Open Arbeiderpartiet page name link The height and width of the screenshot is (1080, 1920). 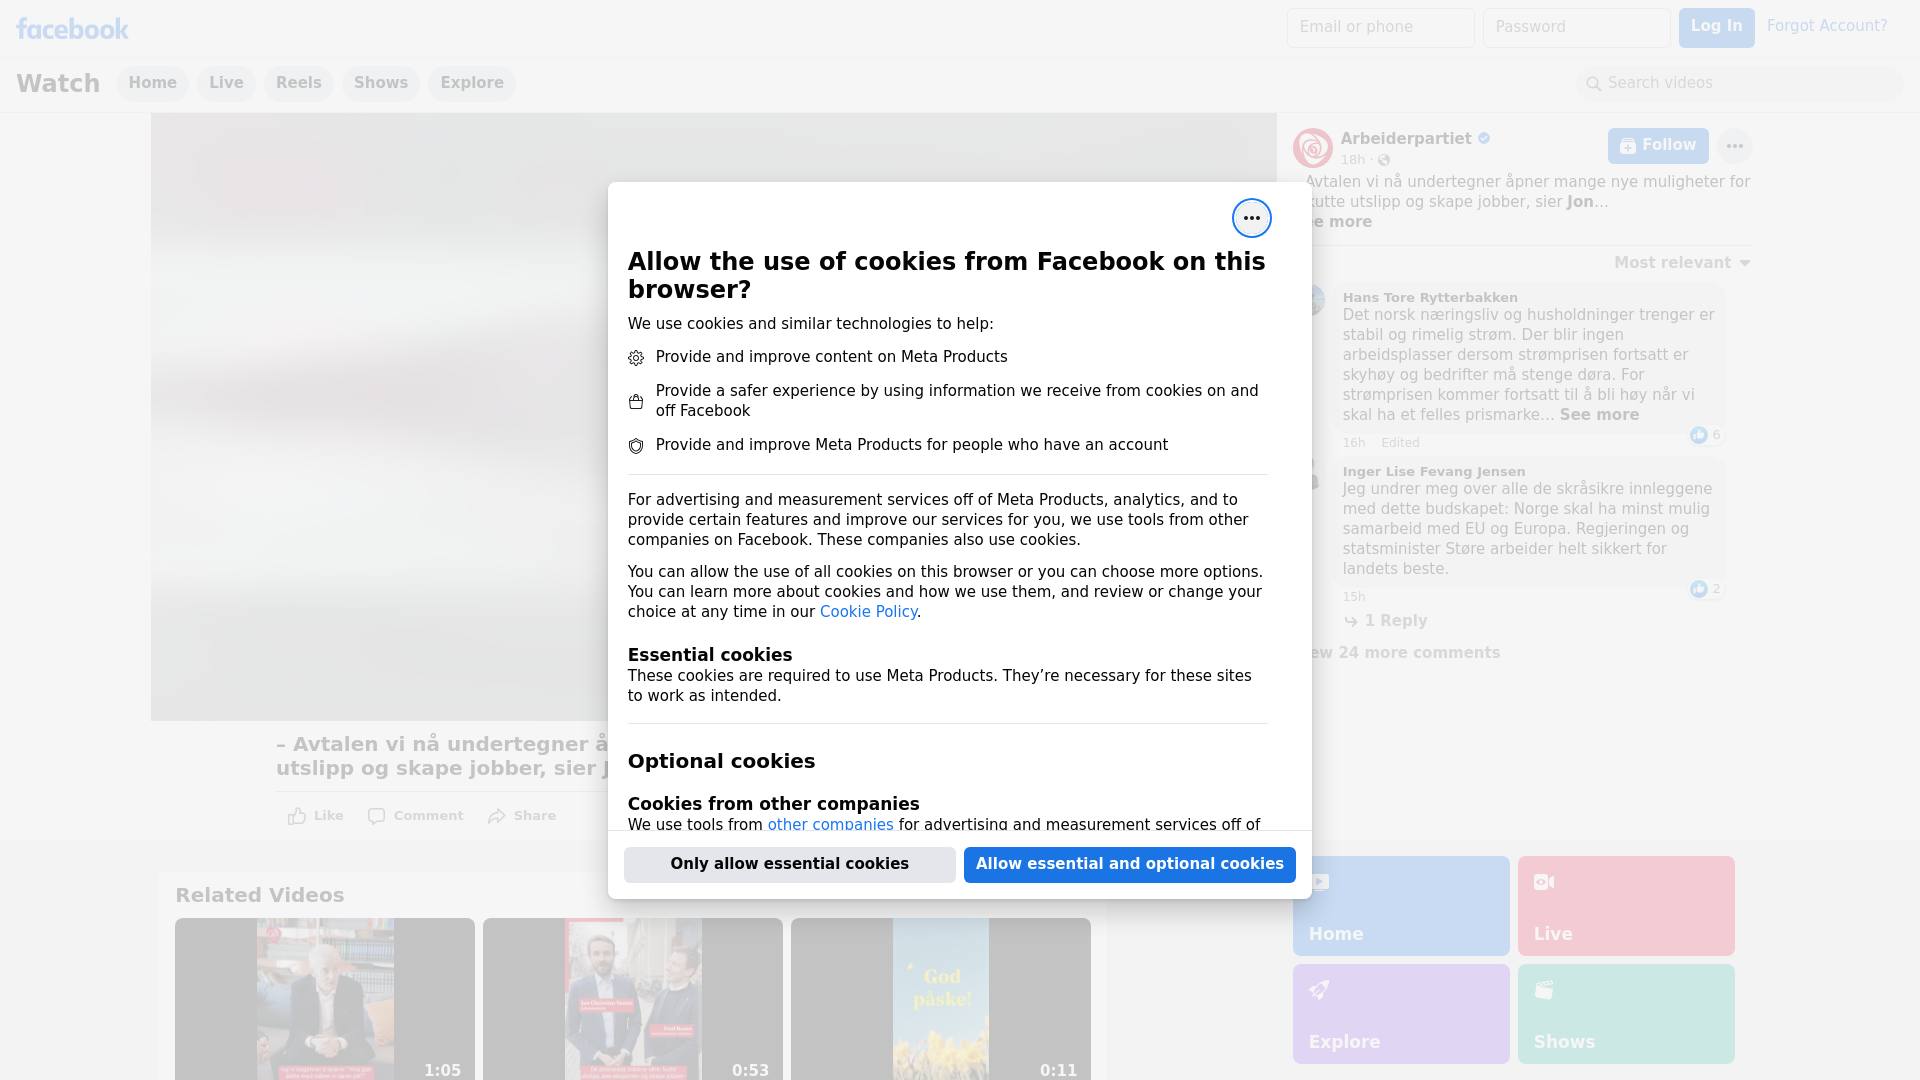(x=1406, y=139)
